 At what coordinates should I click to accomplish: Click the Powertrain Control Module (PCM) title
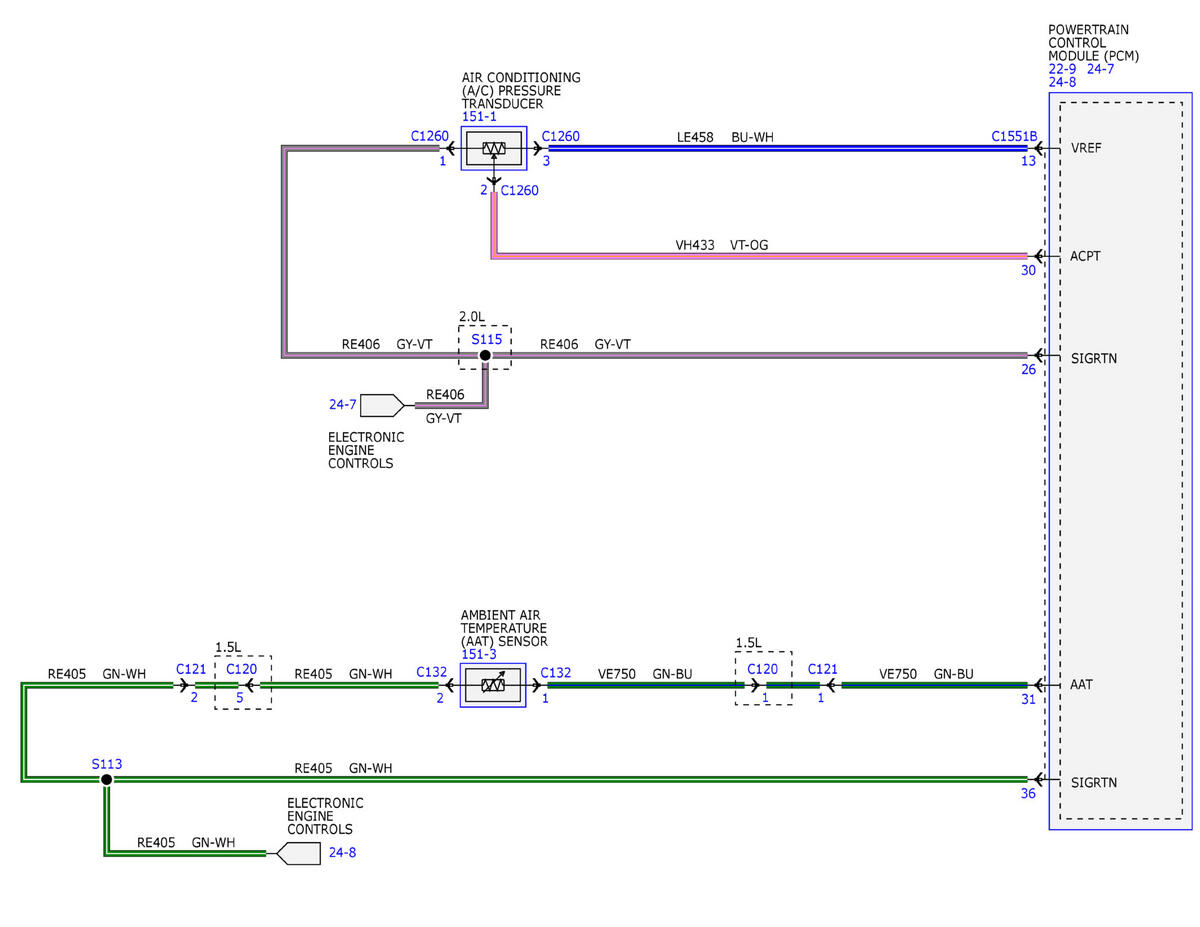[1094, 43]
